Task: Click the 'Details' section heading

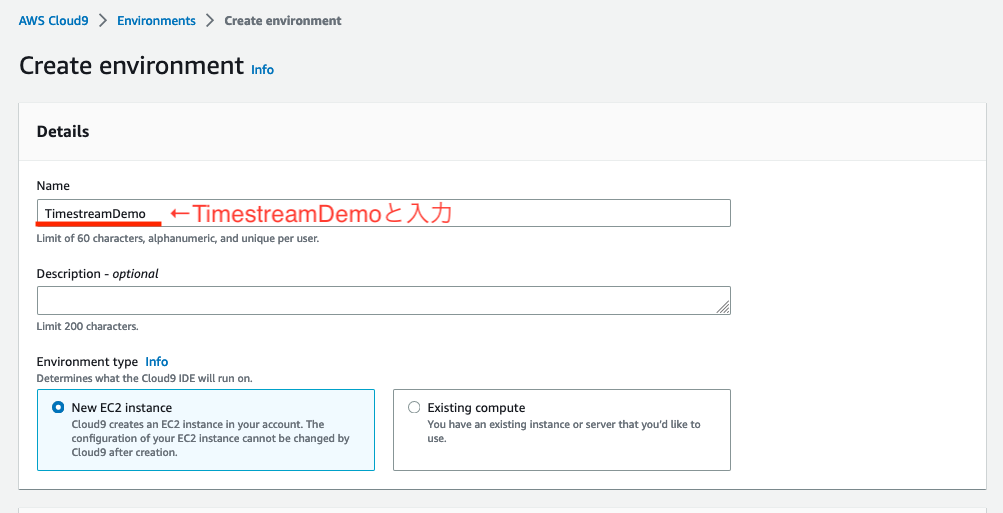Action: [x=63, y=132]
